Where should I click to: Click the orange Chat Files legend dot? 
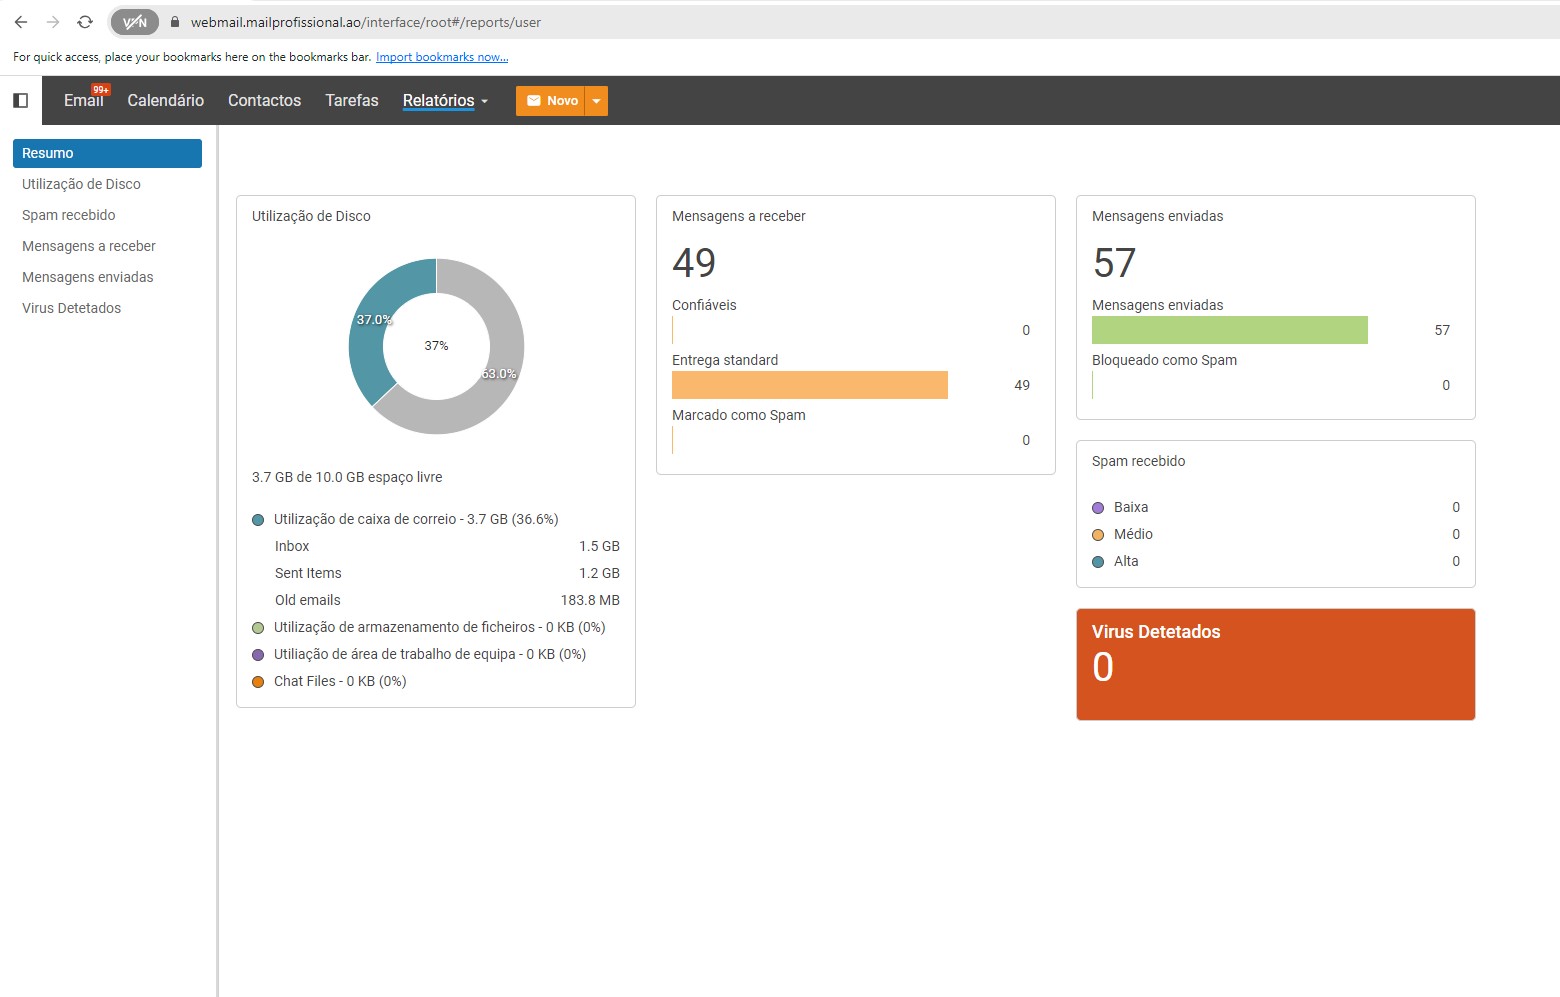coord(258,682)
